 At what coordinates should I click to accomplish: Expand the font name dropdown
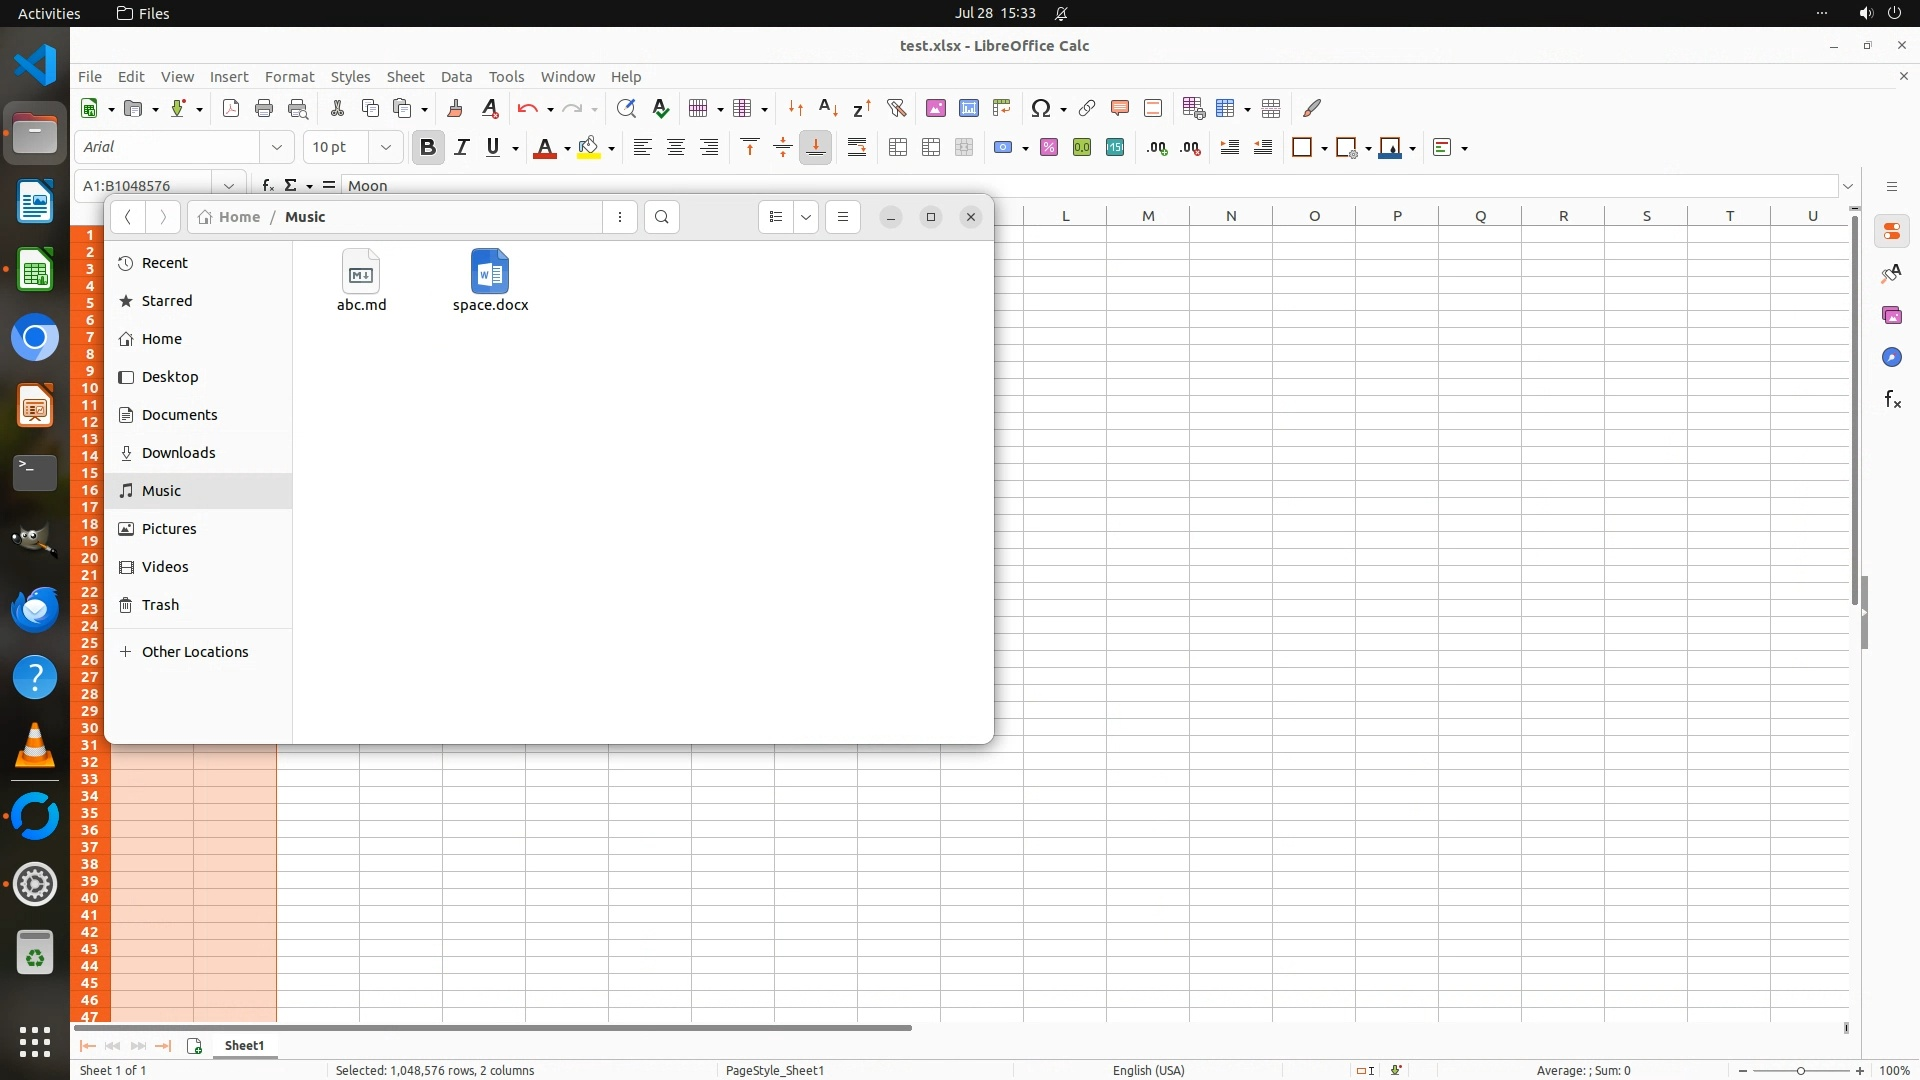point(277,147)
